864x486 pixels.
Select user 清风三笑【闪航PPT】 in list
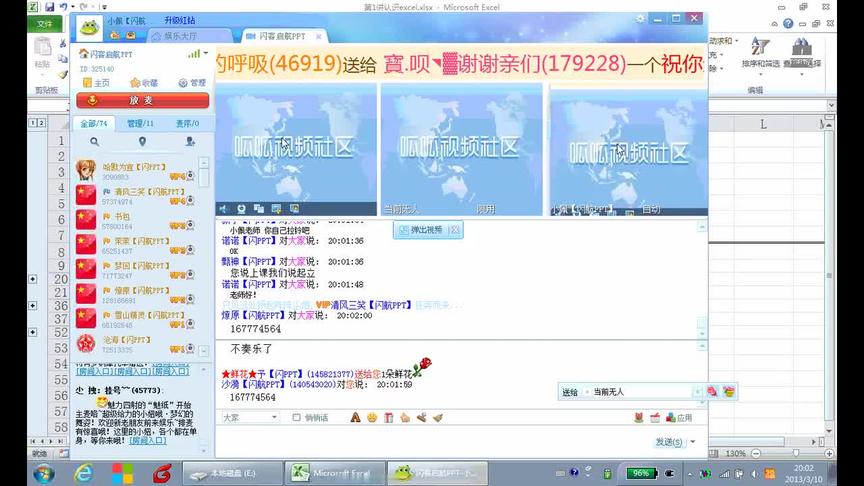pos(136,196)
